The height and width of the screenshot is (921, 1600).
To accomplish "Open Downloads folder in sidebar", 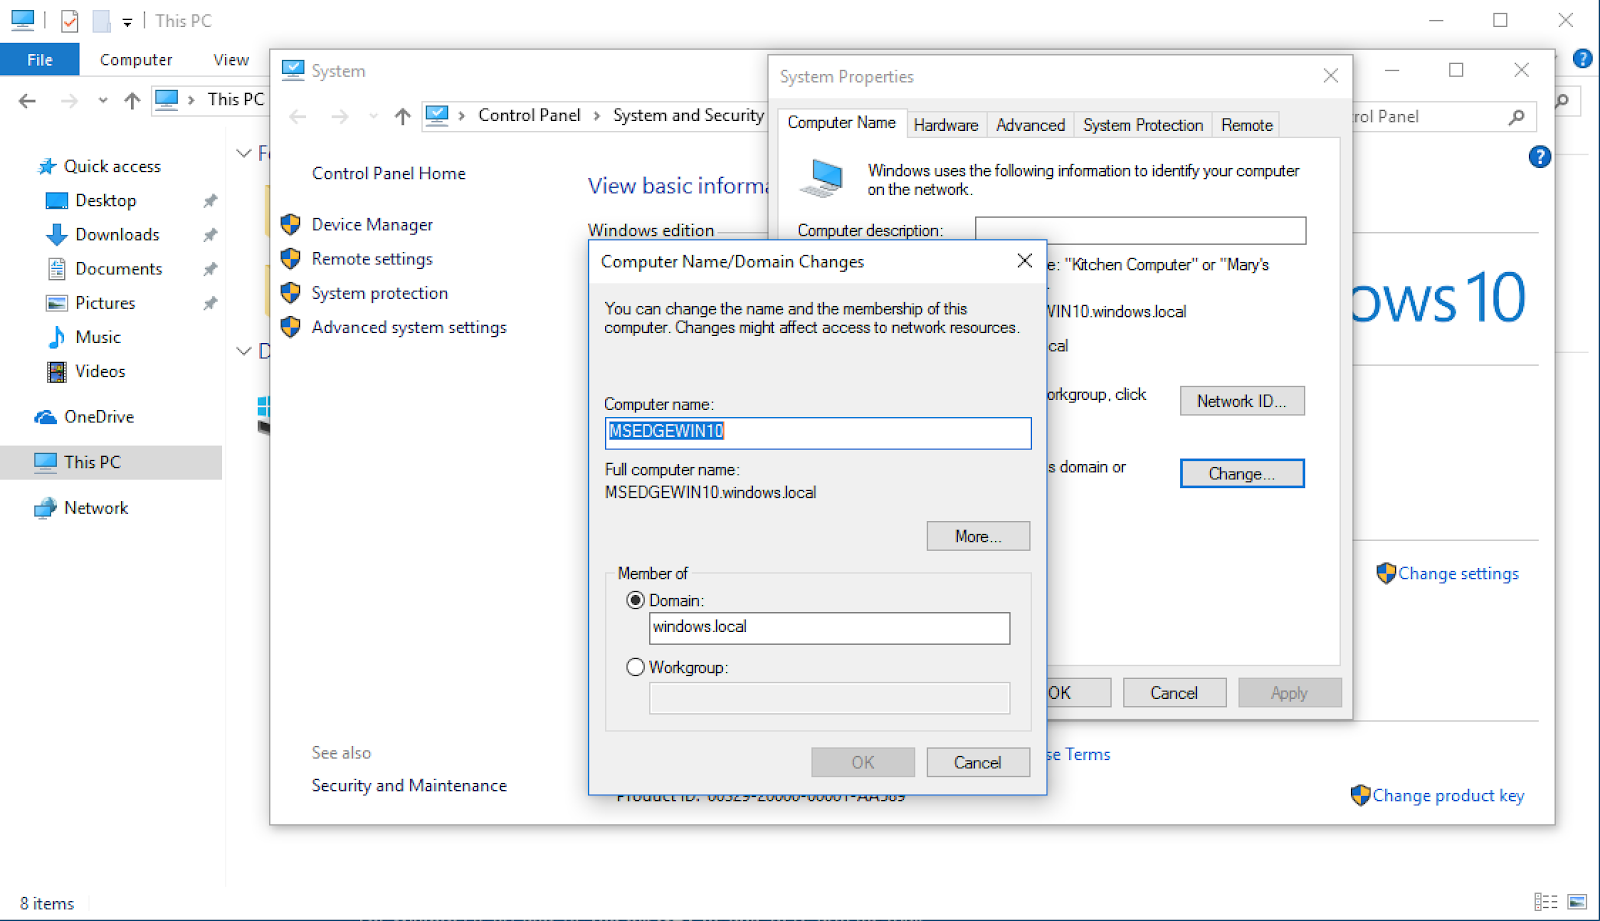I will click(117, 234).
